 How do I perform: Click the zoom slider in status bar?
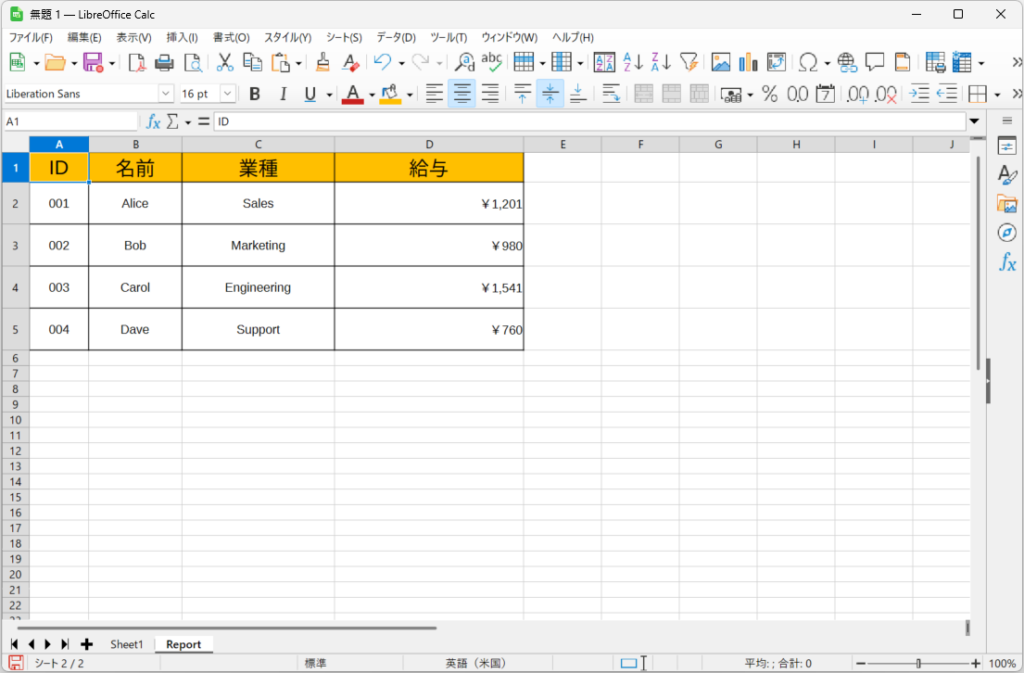tap(918, 663)
